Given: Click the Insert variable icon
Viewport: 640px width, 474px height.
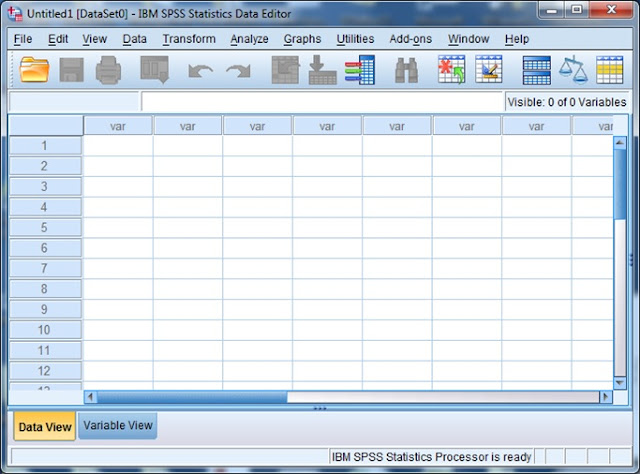Looking at the screenshot, I should (x=489, y=69).
